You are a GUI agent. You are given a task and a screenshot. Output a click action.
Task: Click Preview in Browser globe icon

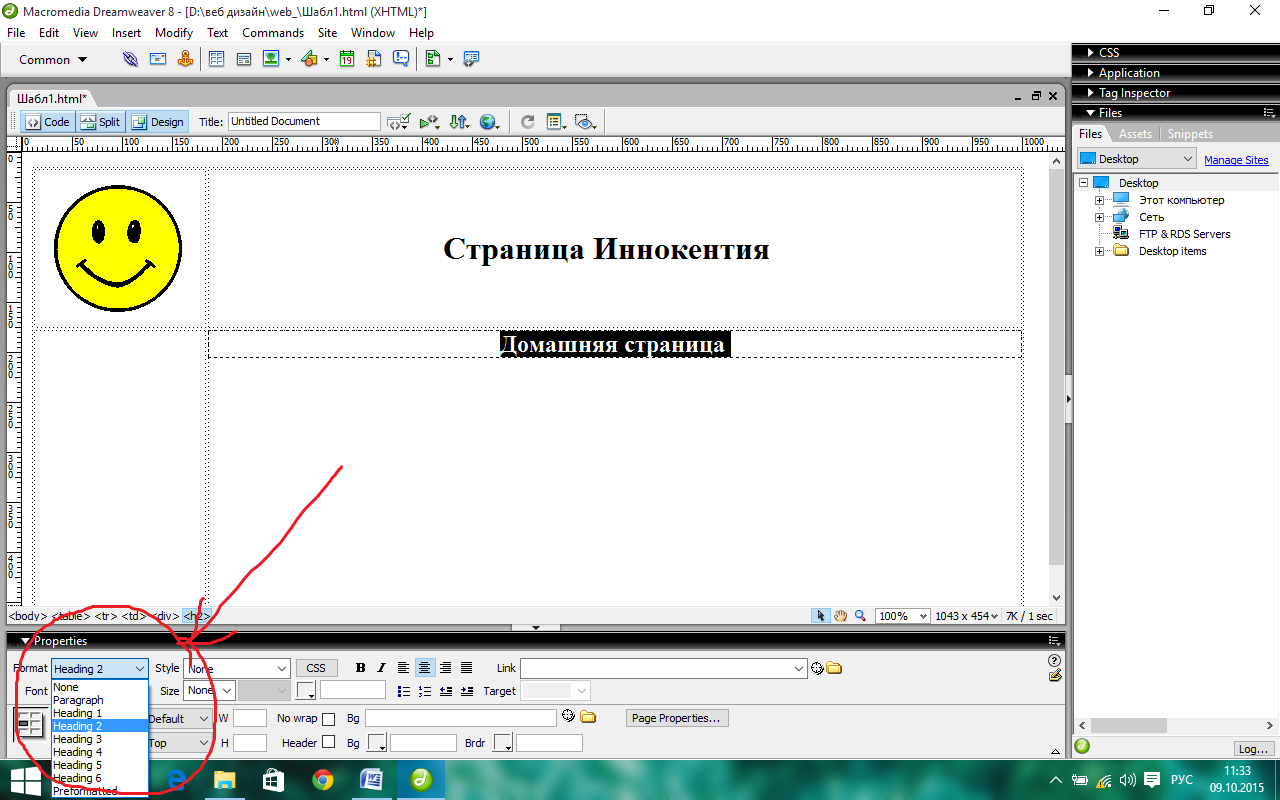pyautogui.click(x=489, y=122)
